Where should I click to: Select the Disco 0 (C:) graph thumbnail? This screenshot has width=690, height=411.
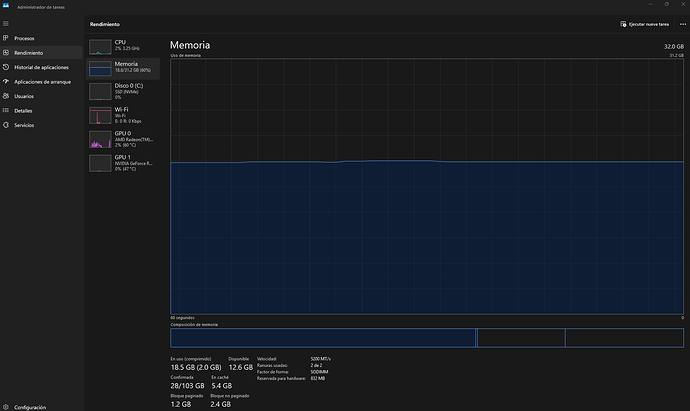[100, 92]
